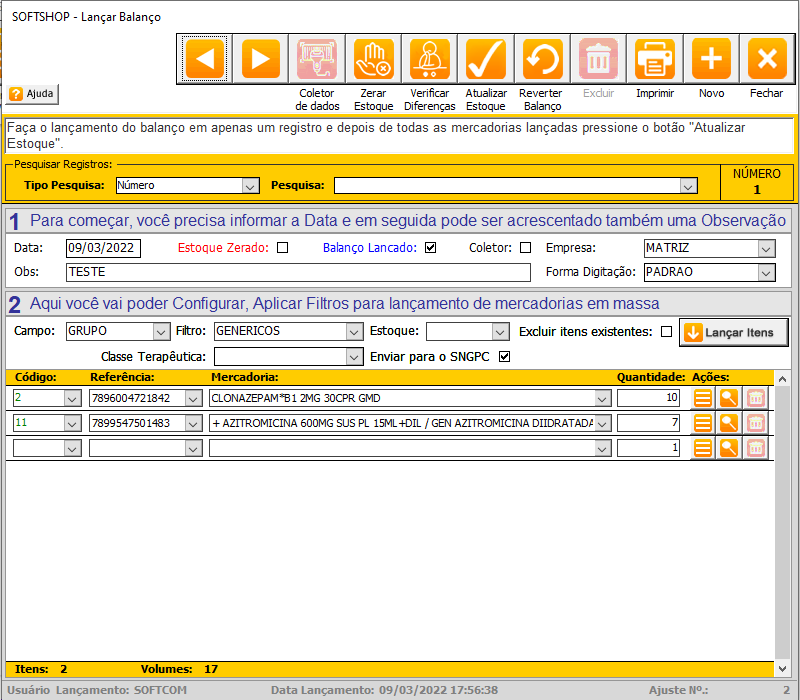Screen dimensions: 800x700
Task: Uncheck the Balanço Lançado checkbox
Action: pos(431,248)
